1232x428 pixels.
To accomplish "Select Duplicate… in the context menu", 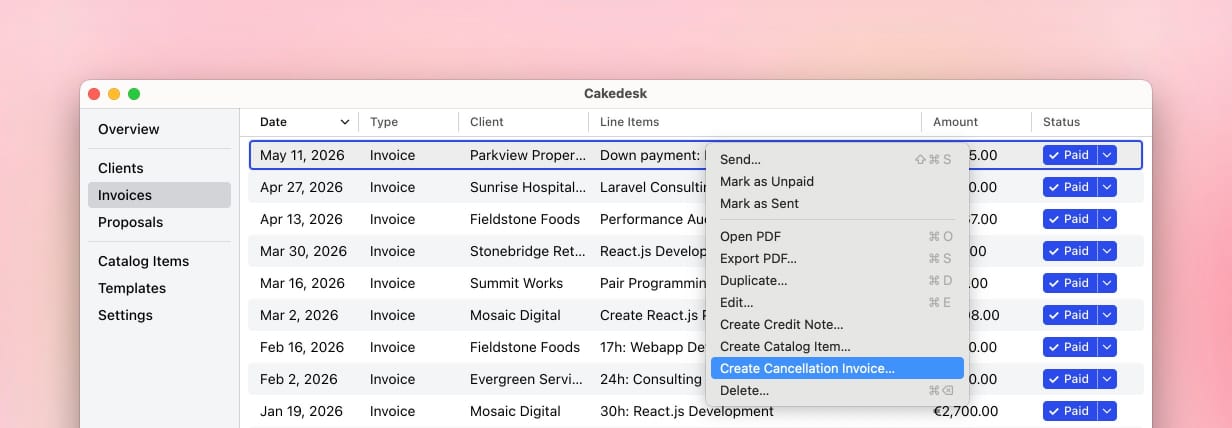I will [x=837, y=280].
